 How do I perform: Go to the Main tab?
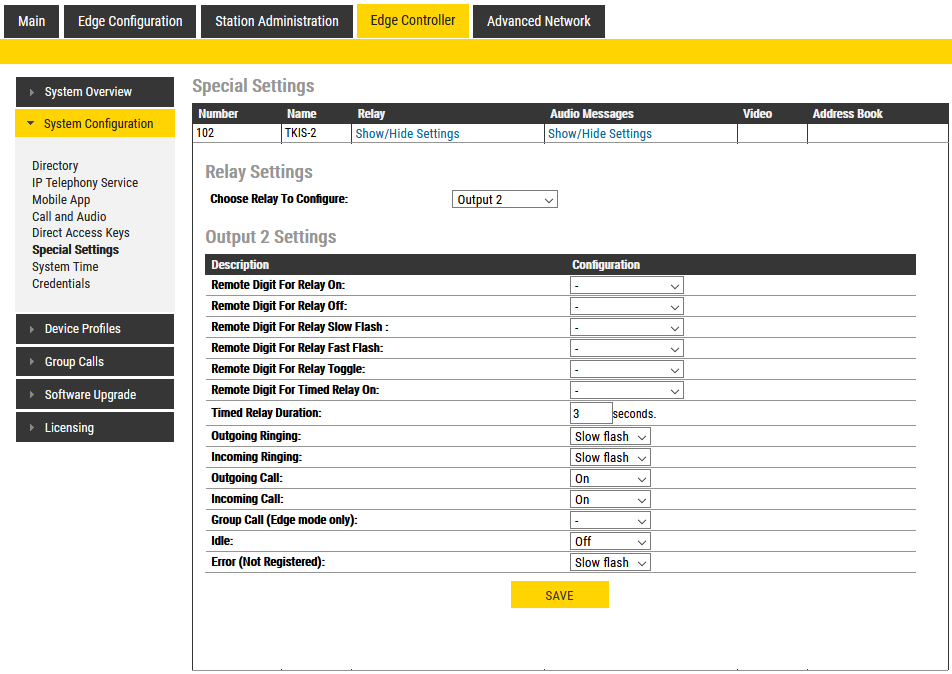[32, 21]
